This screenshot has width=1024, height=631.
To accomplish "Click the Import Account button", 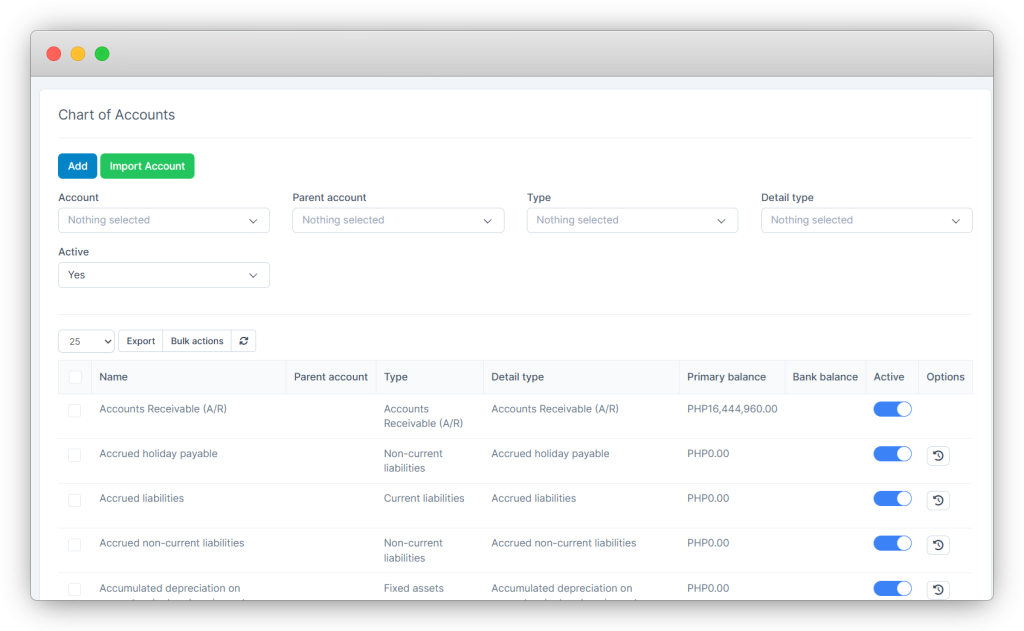I will [x=147, y=166].
